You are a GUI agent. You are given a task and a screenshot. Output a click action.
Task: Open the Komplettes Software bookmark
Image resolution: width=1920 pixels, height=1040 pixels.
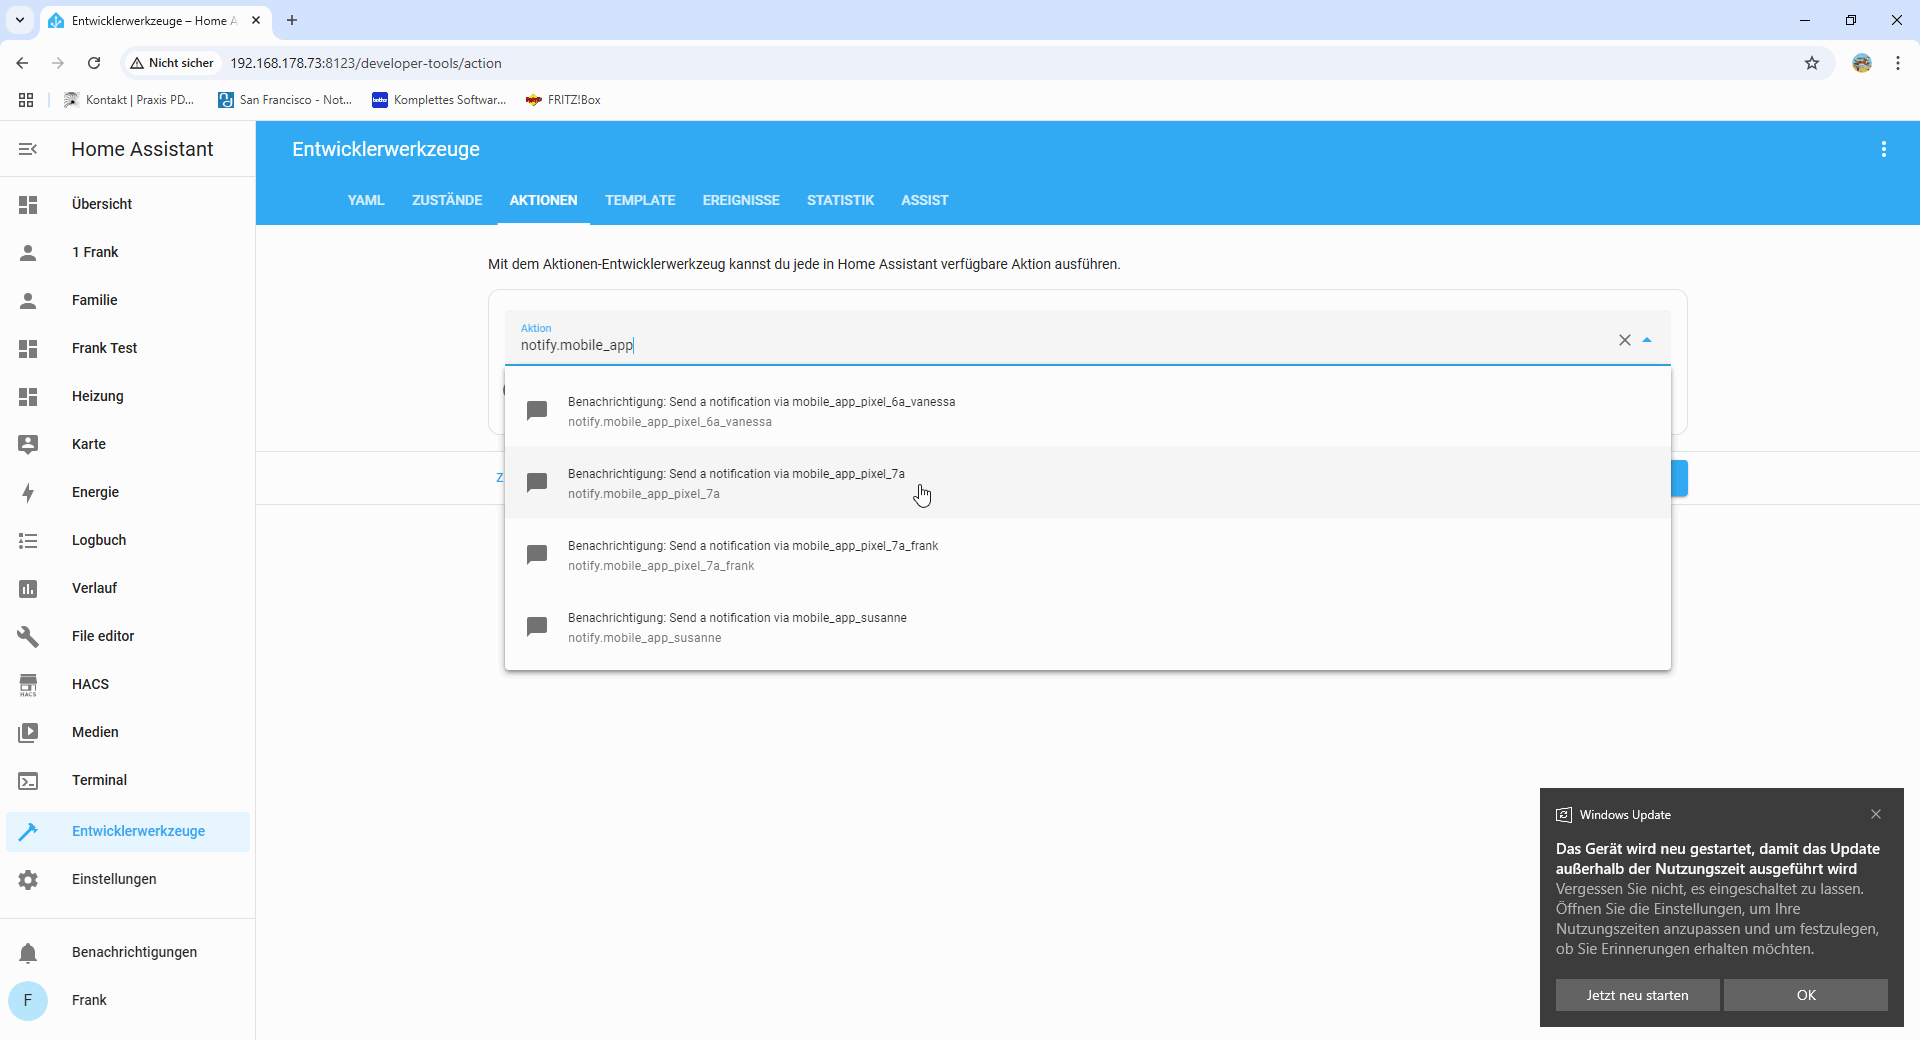[439, 100]
